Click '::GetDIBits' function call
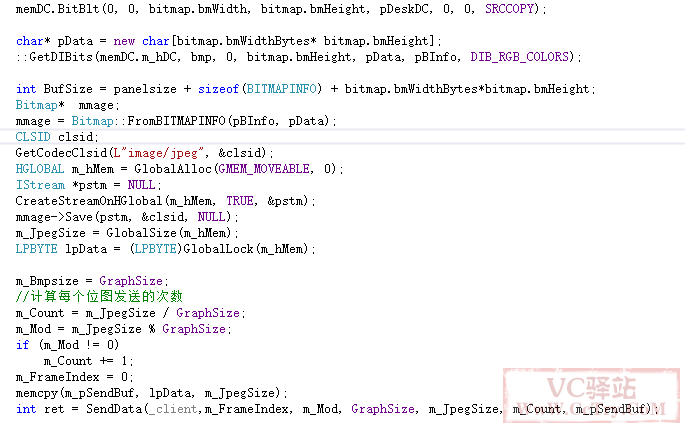685x428 pixels. click(x=54, y=57)
